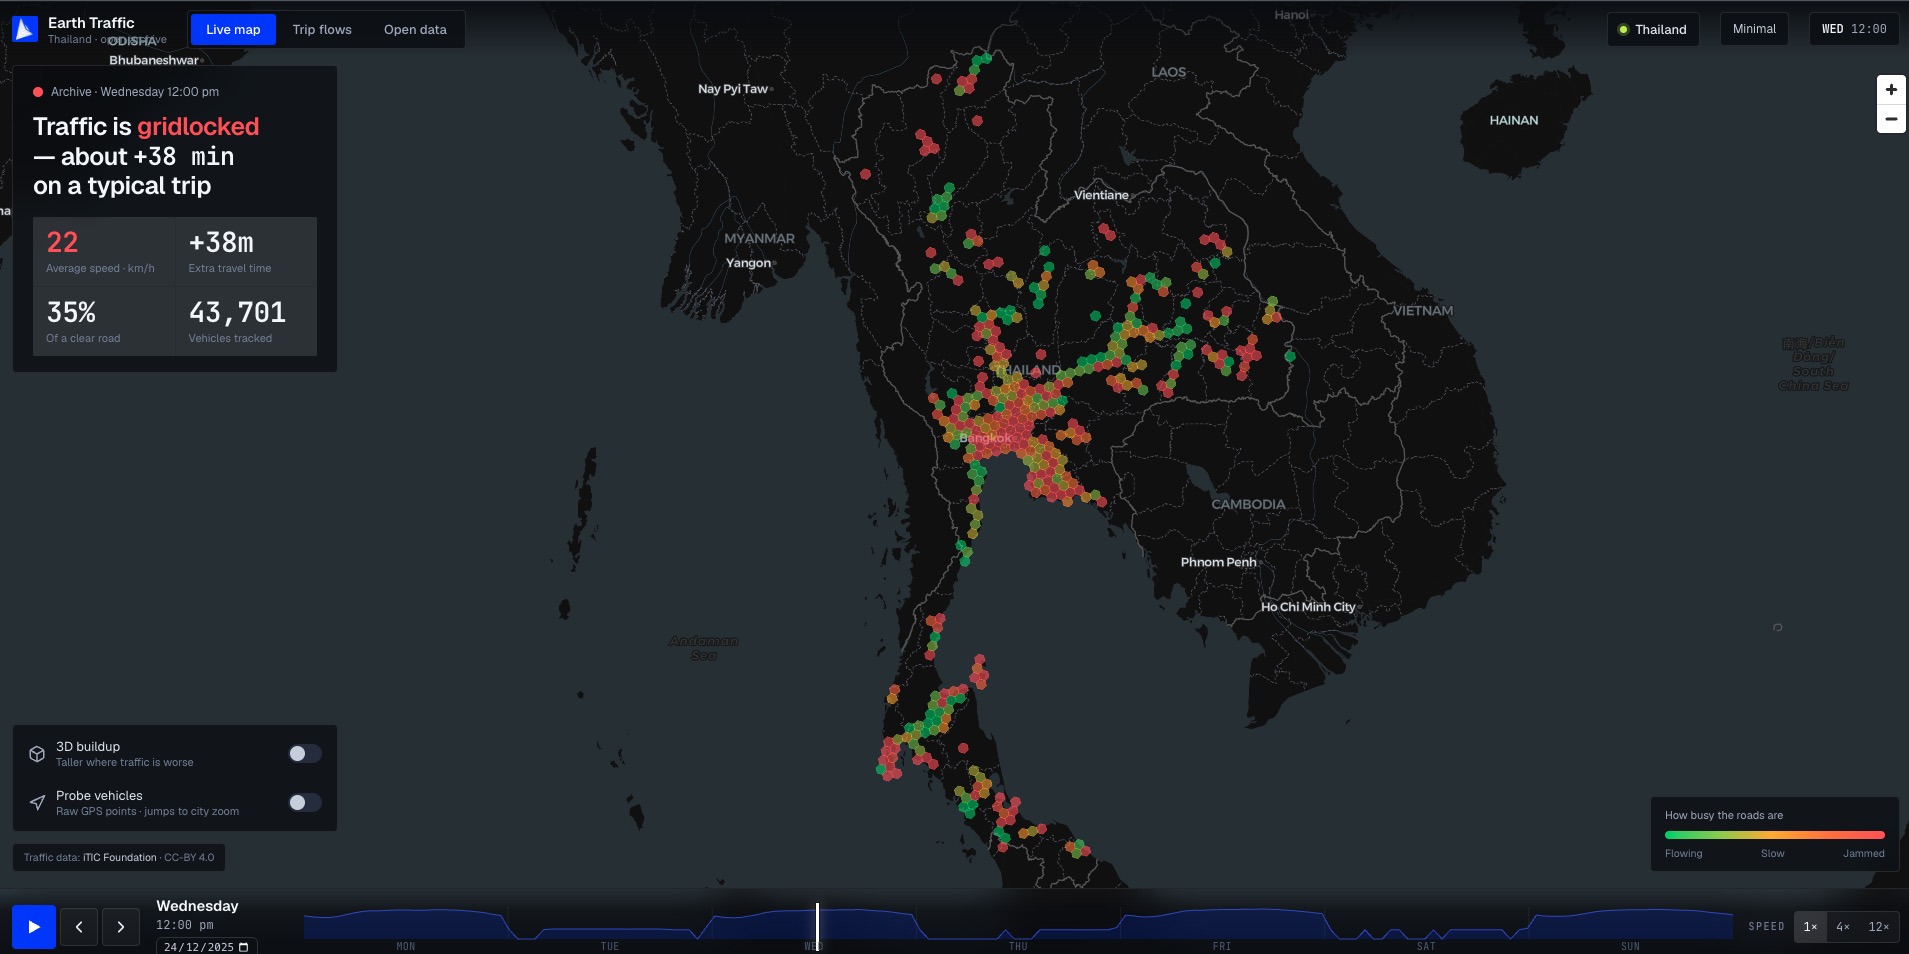Start playback with the play button
Screen dimensions: 1909x954
[x=34, y=927]
